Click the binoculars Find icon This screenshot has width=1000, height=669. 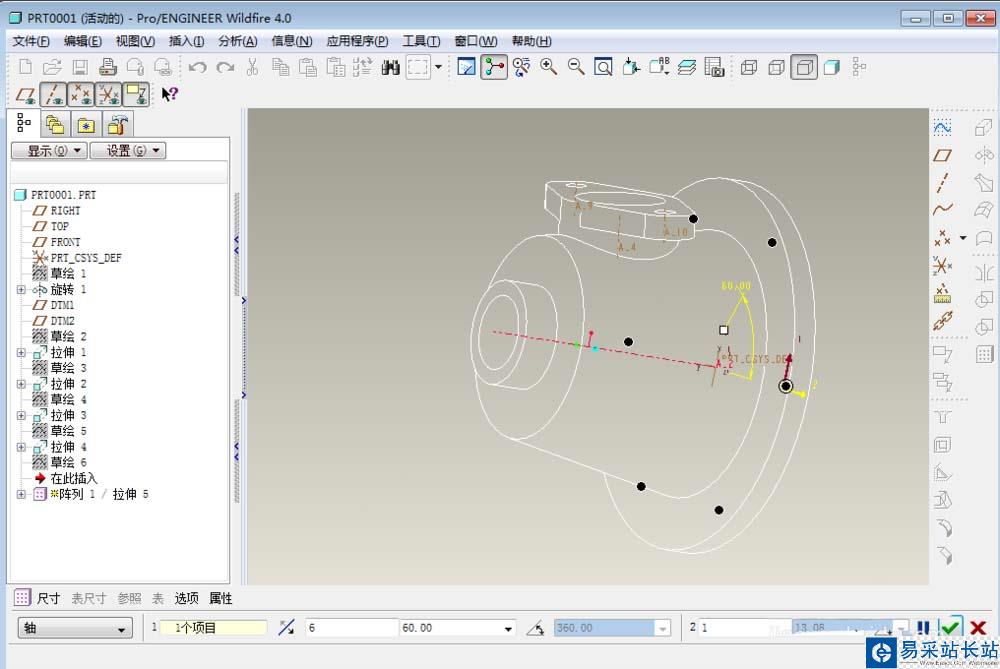click(x=390, y=67)
